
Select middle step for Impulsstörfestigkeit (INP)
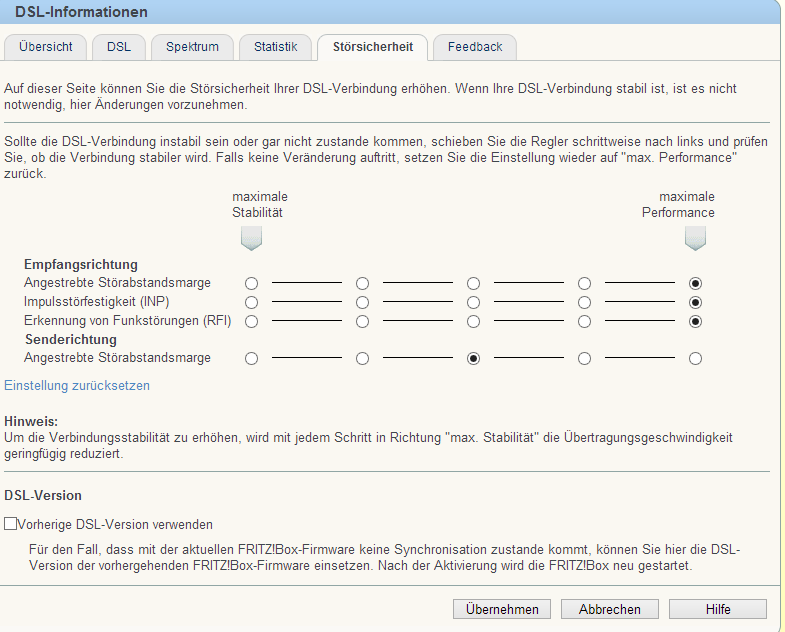tap(474, 302)
